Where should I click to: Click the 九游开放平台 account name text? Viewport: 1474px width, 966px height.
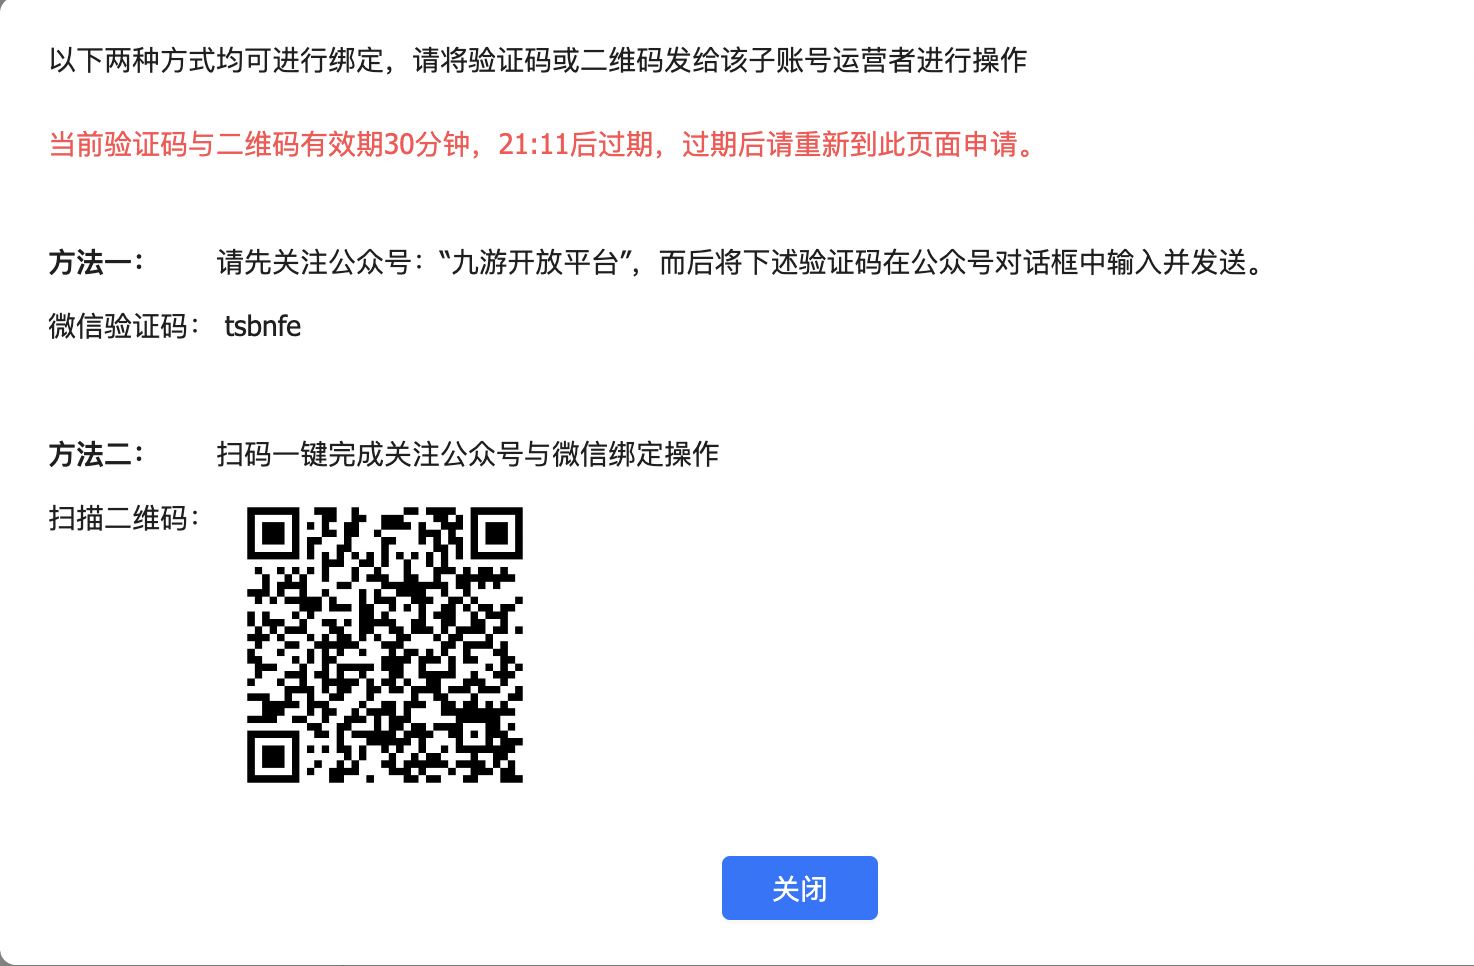coord(536,262)
